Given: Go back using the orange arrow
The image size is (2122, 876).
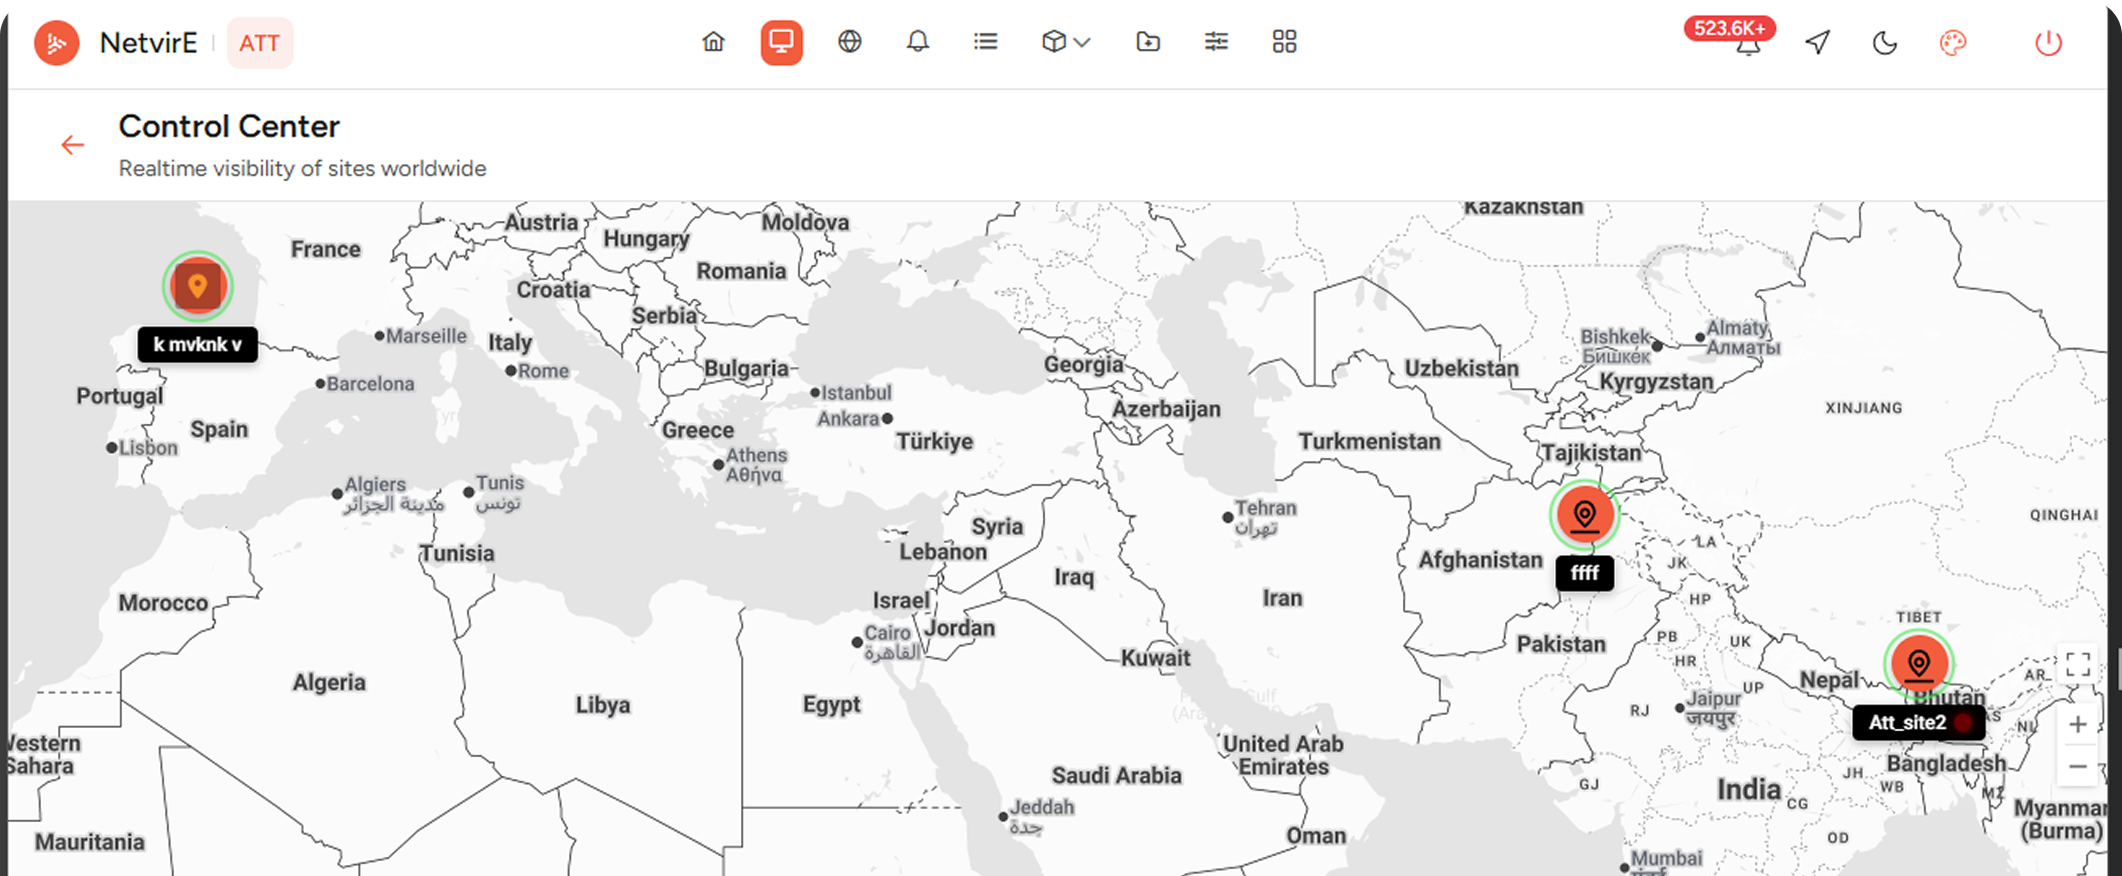Looking at the screenshot, I should [x=73, y=146].
